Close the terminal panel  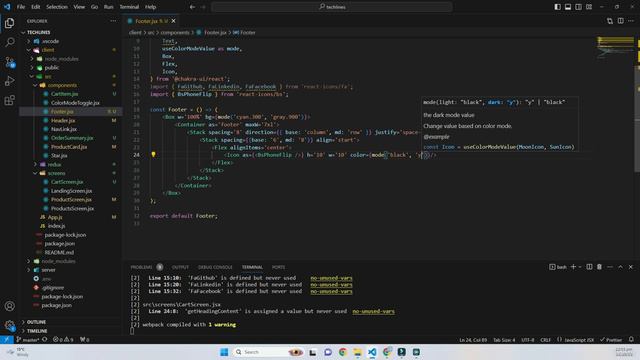(x=631, y=267)
